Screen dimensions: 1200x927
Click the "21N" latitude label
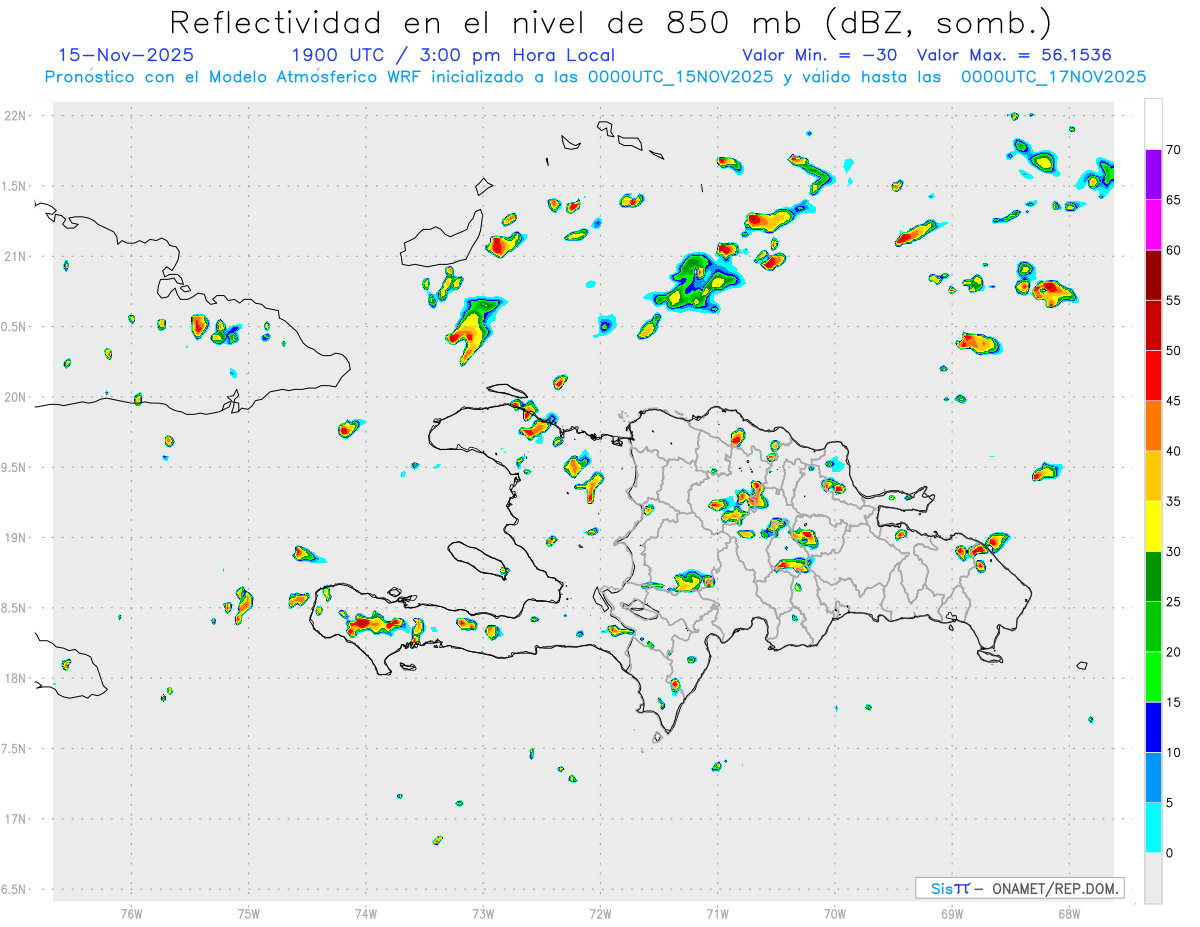tap(17, 257)
